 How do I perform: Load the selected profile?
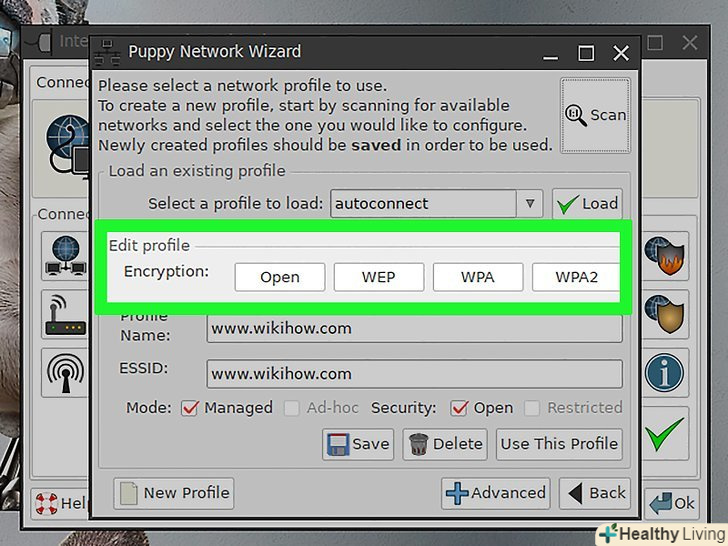(x=587, y=203)
